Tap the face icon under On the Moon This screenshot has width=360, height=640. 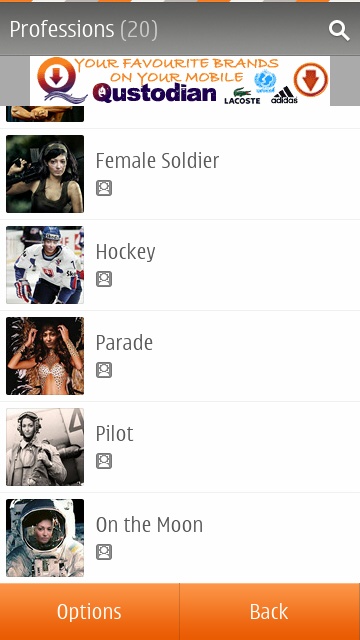click(x=104, y=552)
